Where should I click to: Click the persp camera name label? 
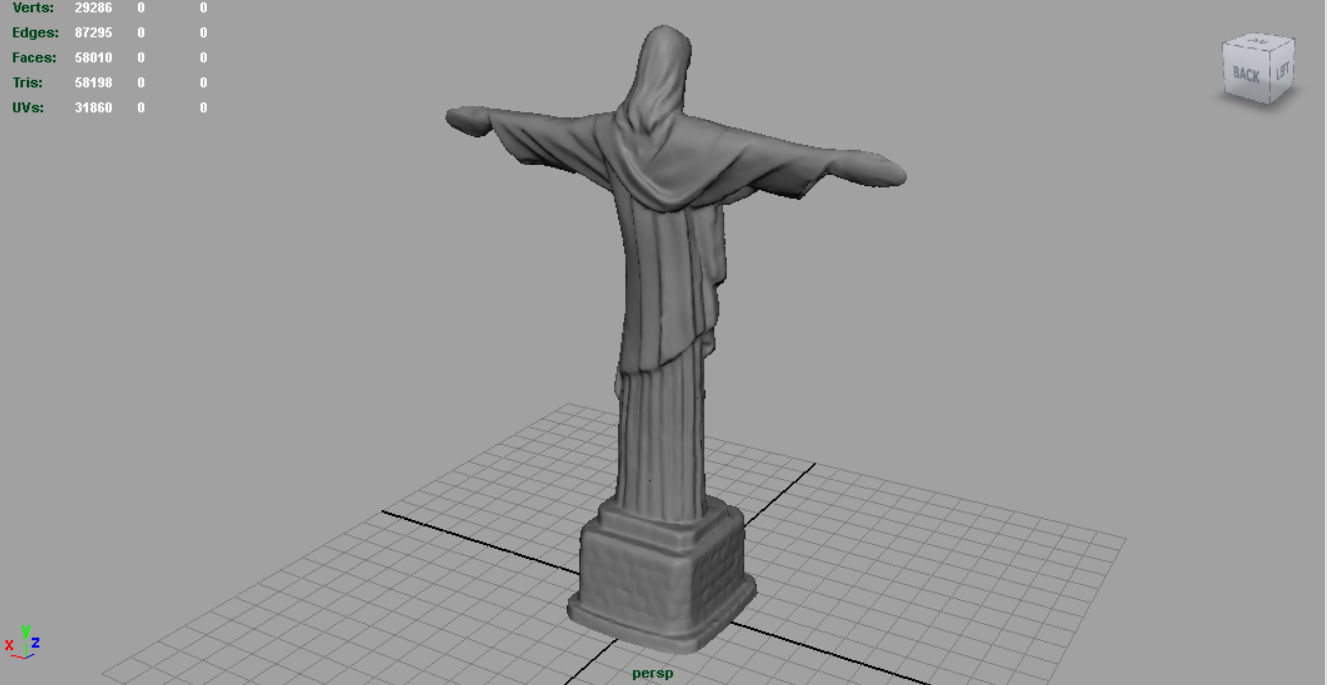click(x=653, y=673)
